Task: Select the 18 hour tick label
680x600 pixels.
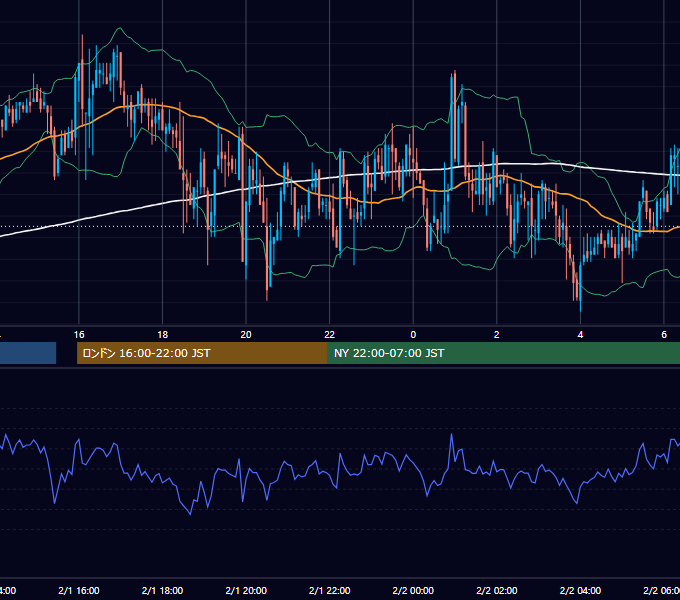Action: pyautogui.click(x=163, y=335)
